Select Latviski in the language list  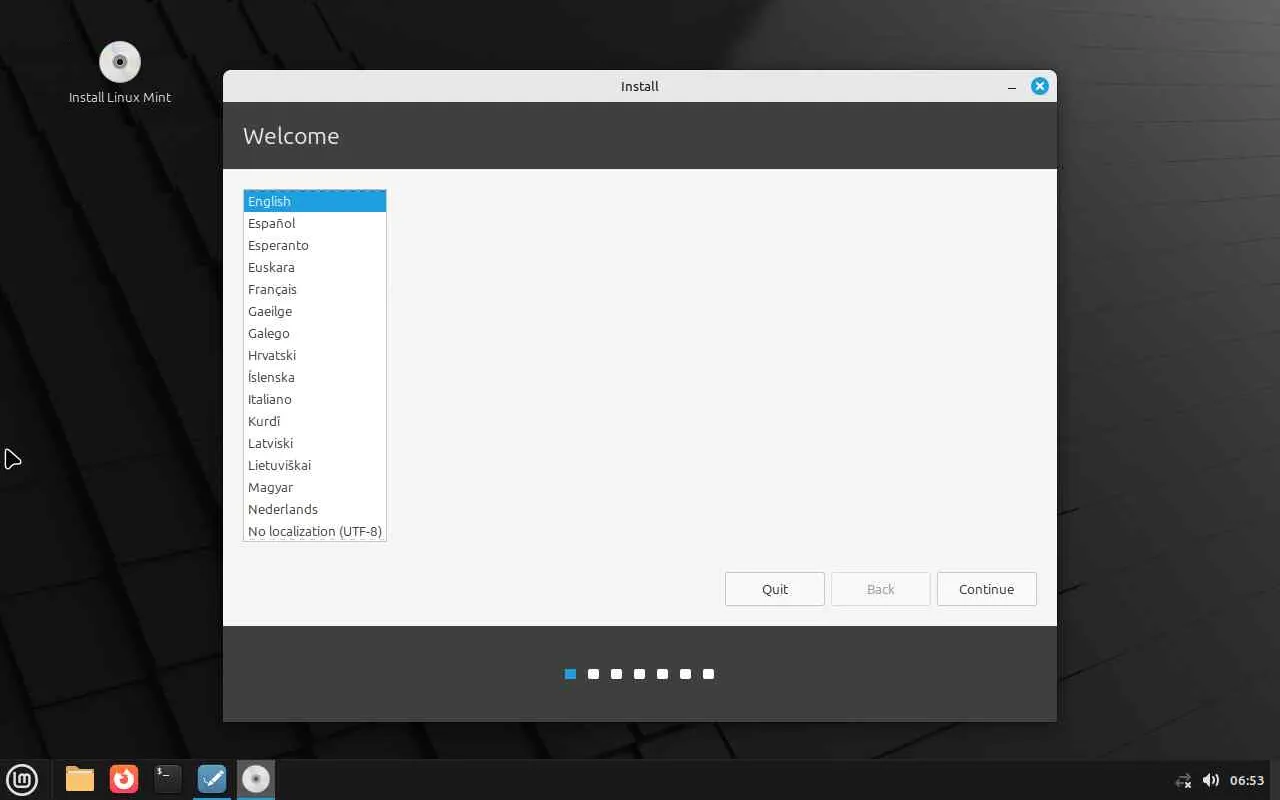pos(315,443)
